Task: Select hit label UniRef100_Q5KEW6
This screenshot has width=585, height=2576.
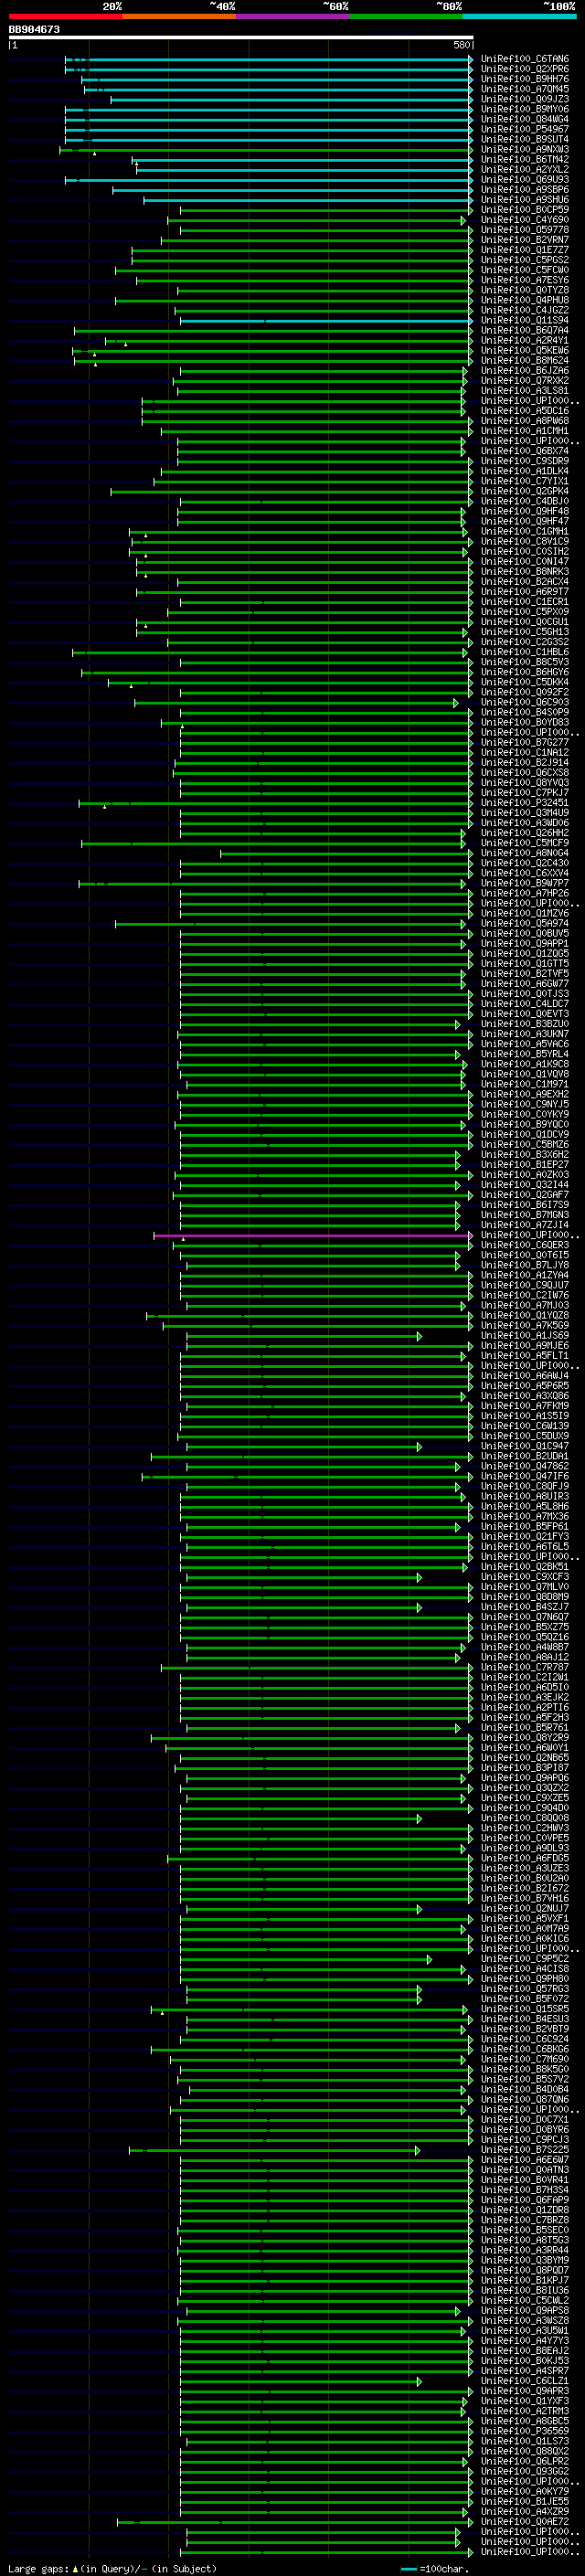Action: (525, 351)
